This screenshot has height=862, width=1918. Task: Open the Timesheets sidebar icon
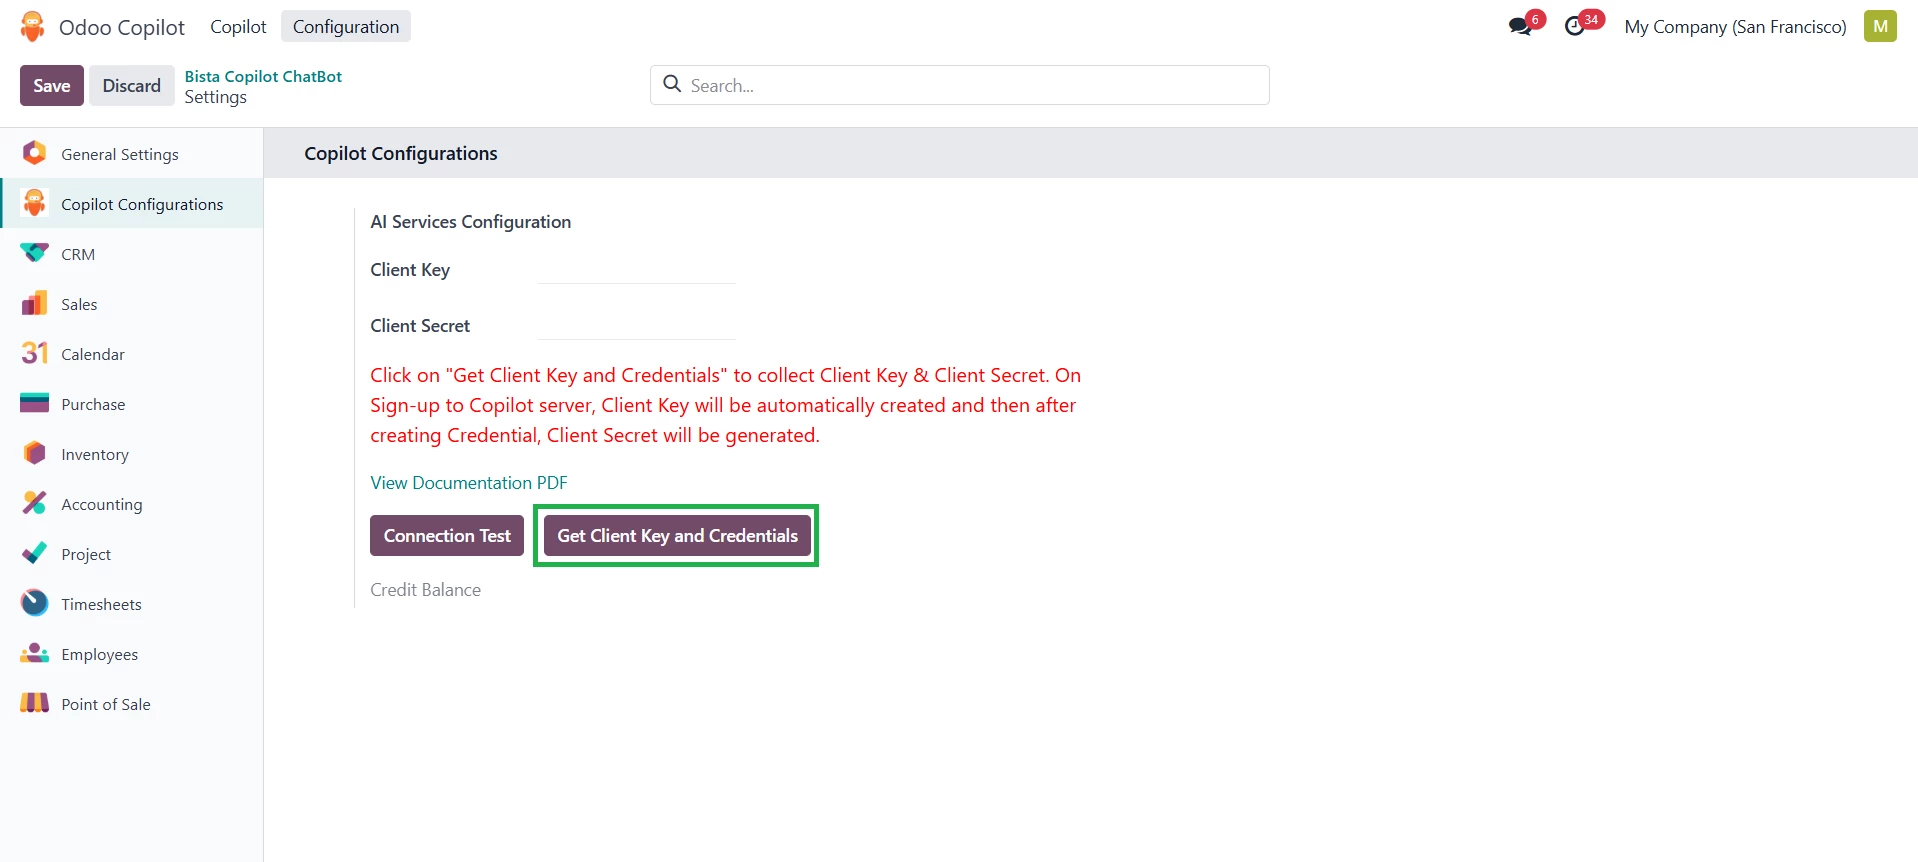[x=34, y=604]
